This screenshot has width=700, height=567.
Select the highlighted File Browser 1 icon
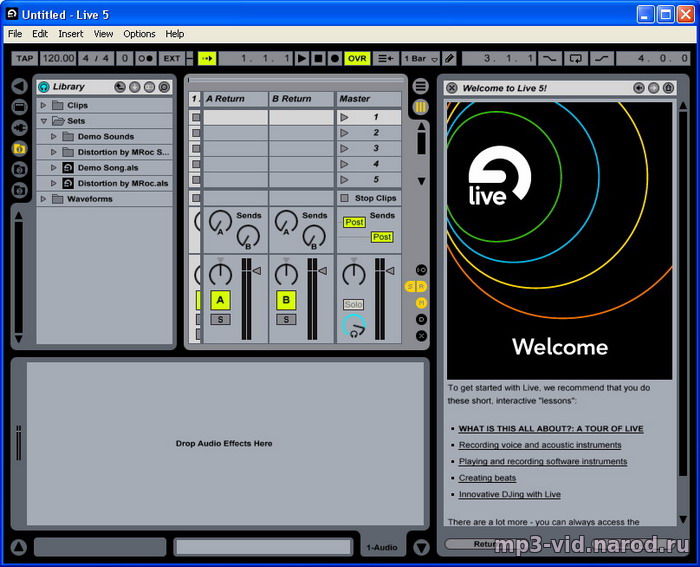pyautogui.click(x=19, y=149)
